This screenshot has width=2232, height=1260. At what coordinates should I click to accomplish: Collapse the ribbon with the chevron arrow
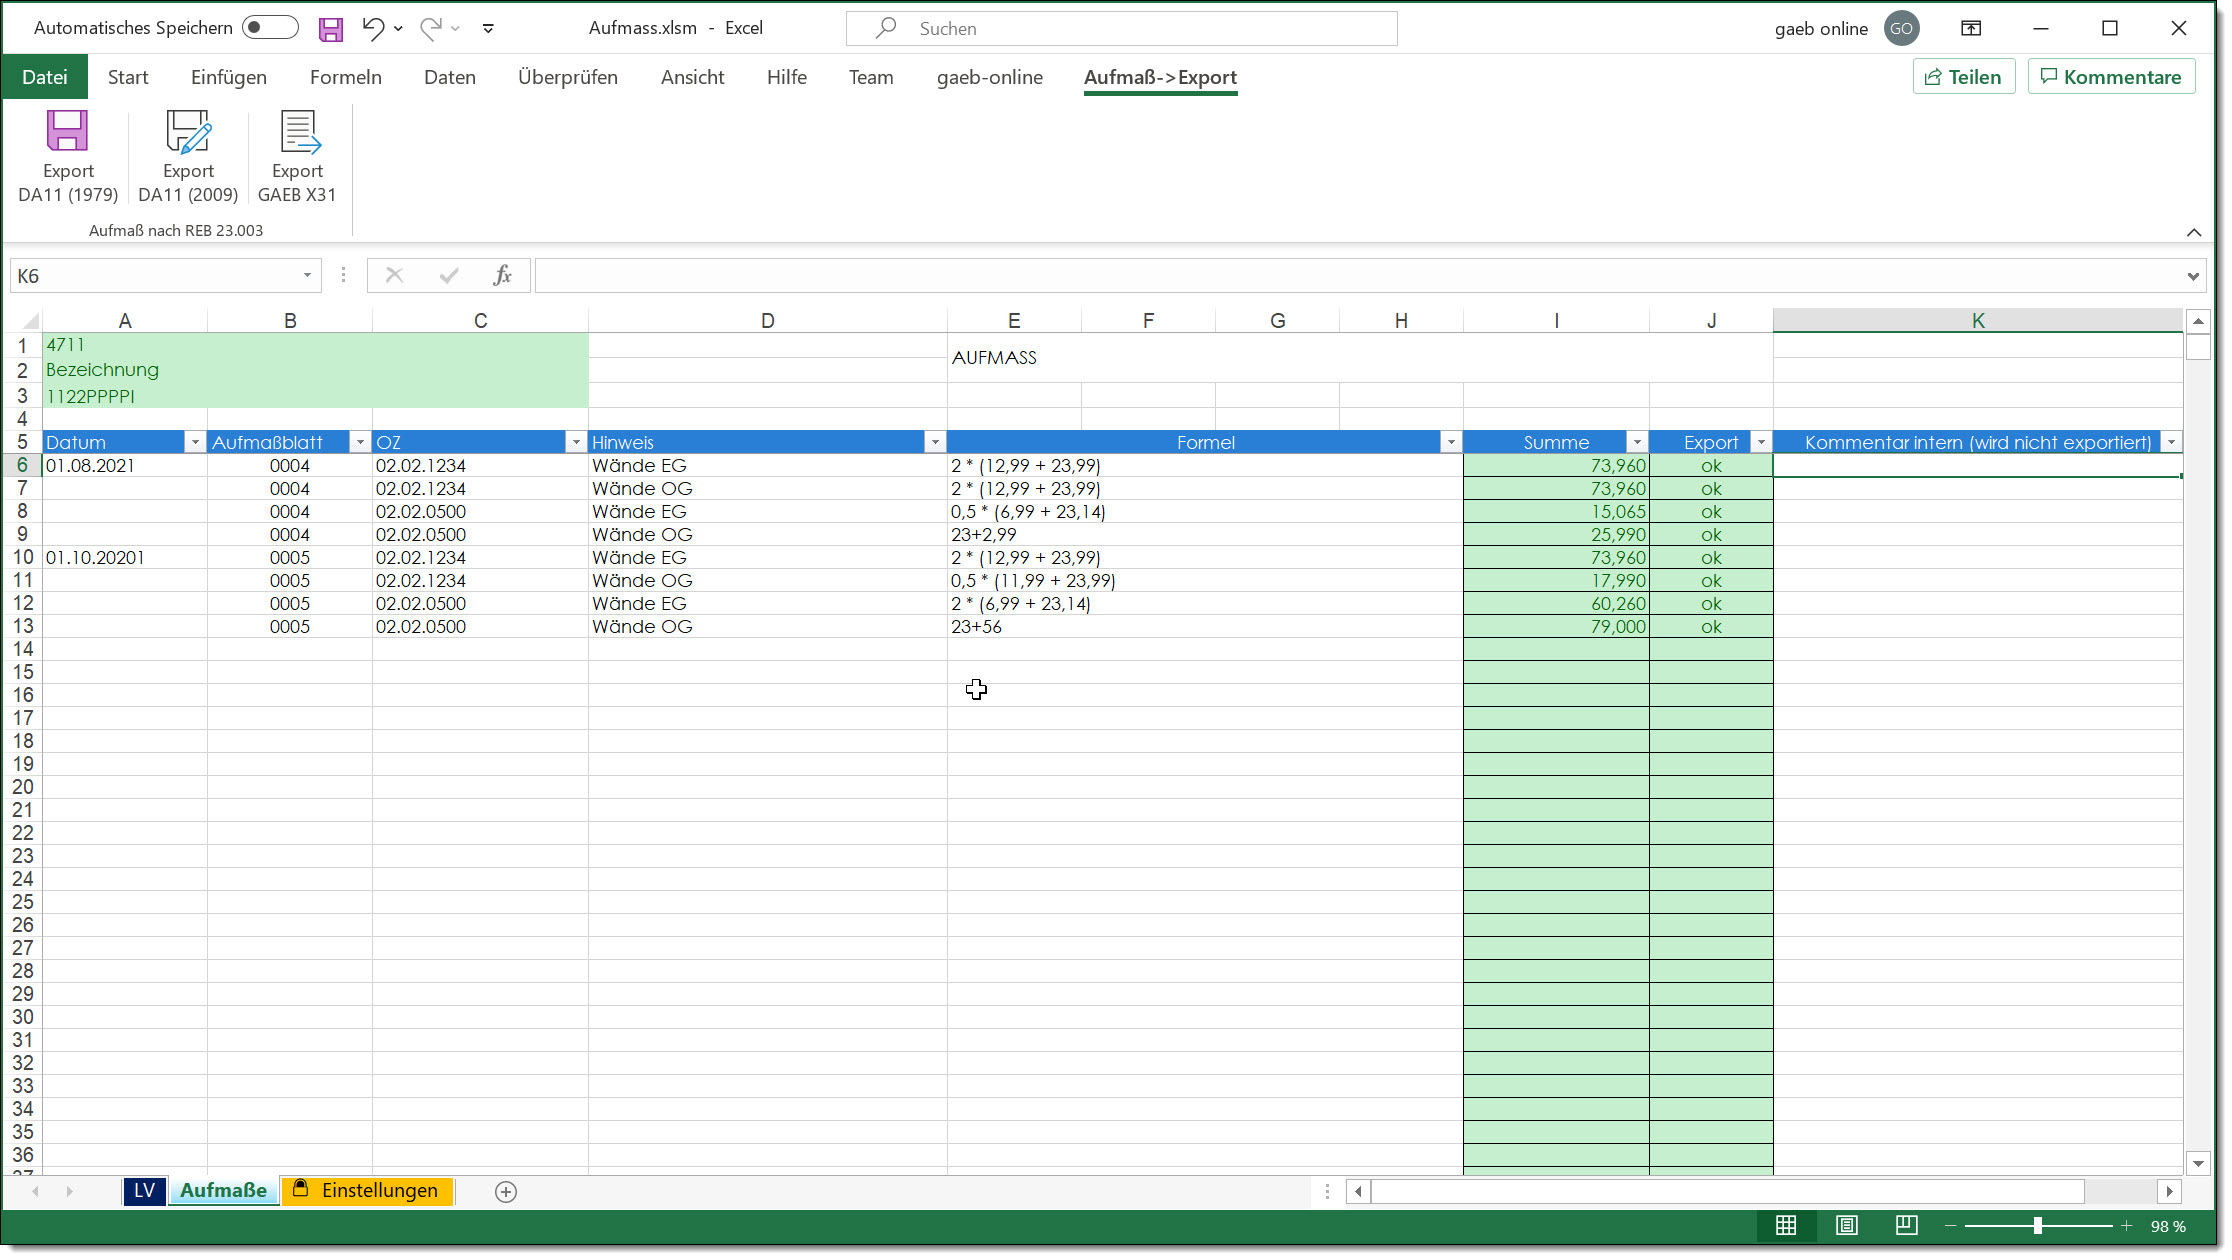[2194, 232]
